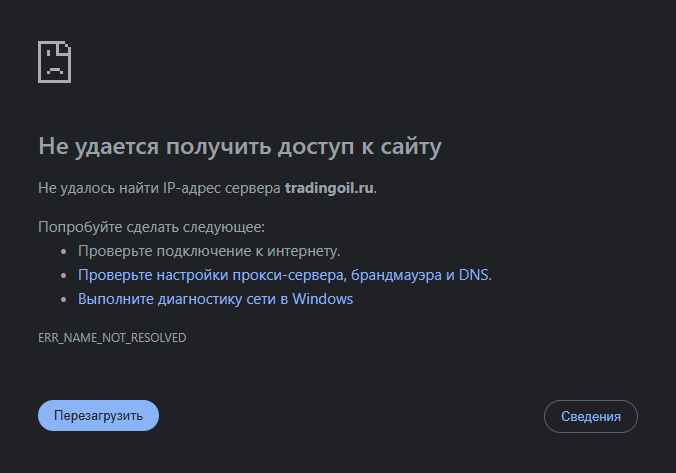
Task: Click the 'Попробуйте сделать следующее:' line
Action: coord(151,227)
